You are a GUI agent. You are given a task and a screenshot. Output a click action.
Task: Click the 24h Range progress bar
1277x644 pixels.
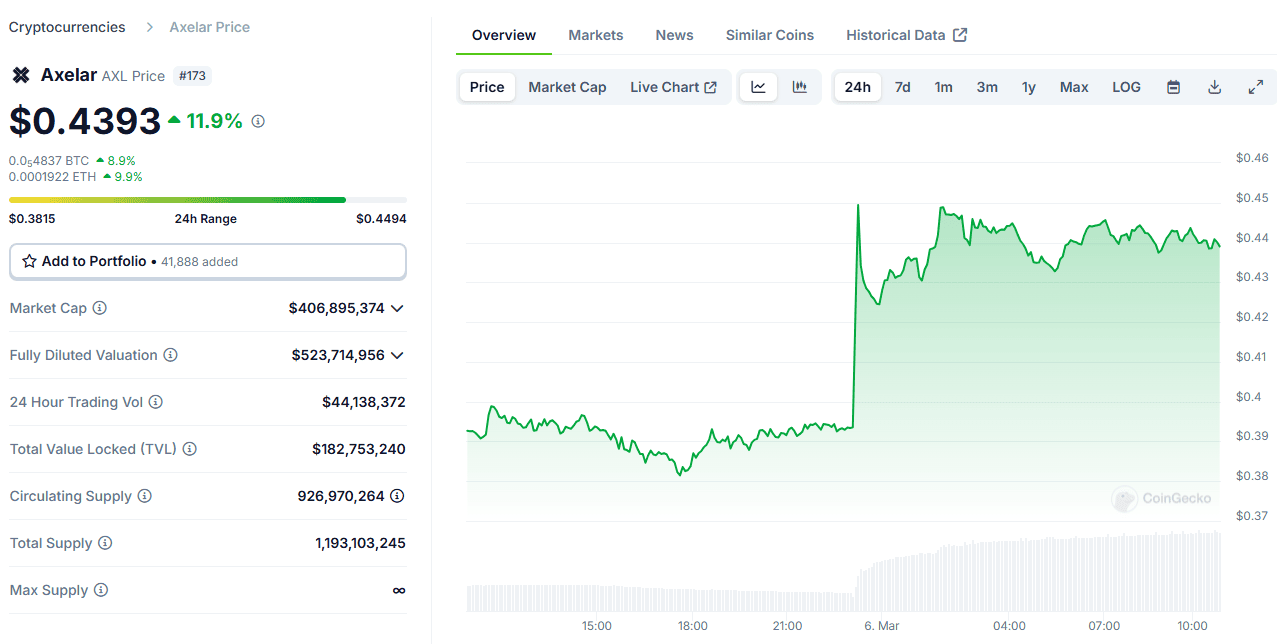point(208,200)
